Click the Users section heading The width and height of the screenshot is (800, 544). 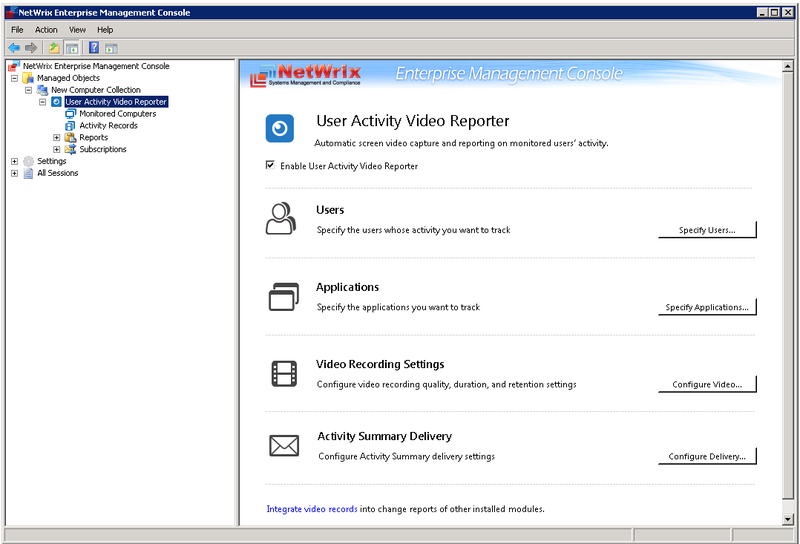(330, 210)
